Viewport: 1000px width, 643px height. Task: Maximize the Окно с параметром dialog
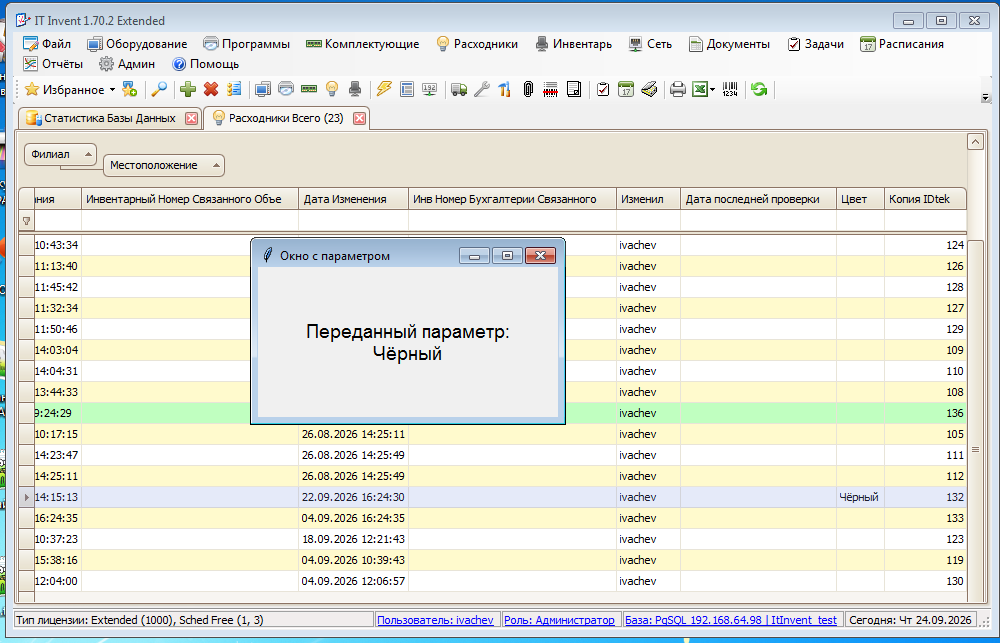click(508, 256)
